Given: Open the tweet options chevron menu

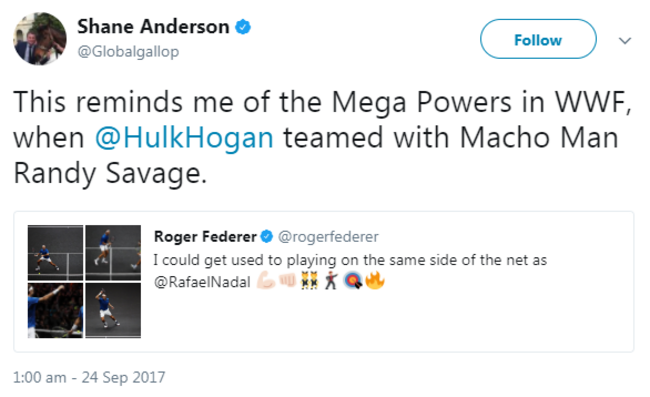Looking at the screenshot, I should pyautogui.click(x=625, y=41).
